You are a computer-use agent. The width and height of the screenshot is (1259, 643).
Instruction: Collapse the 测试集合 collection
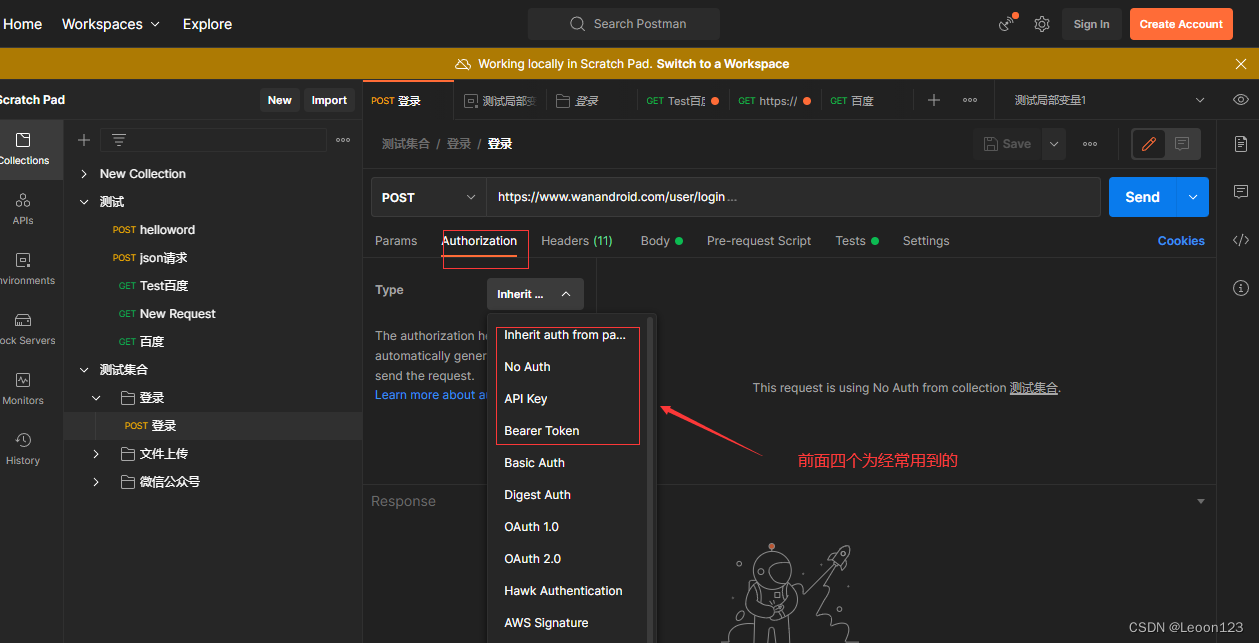[84, 370]
